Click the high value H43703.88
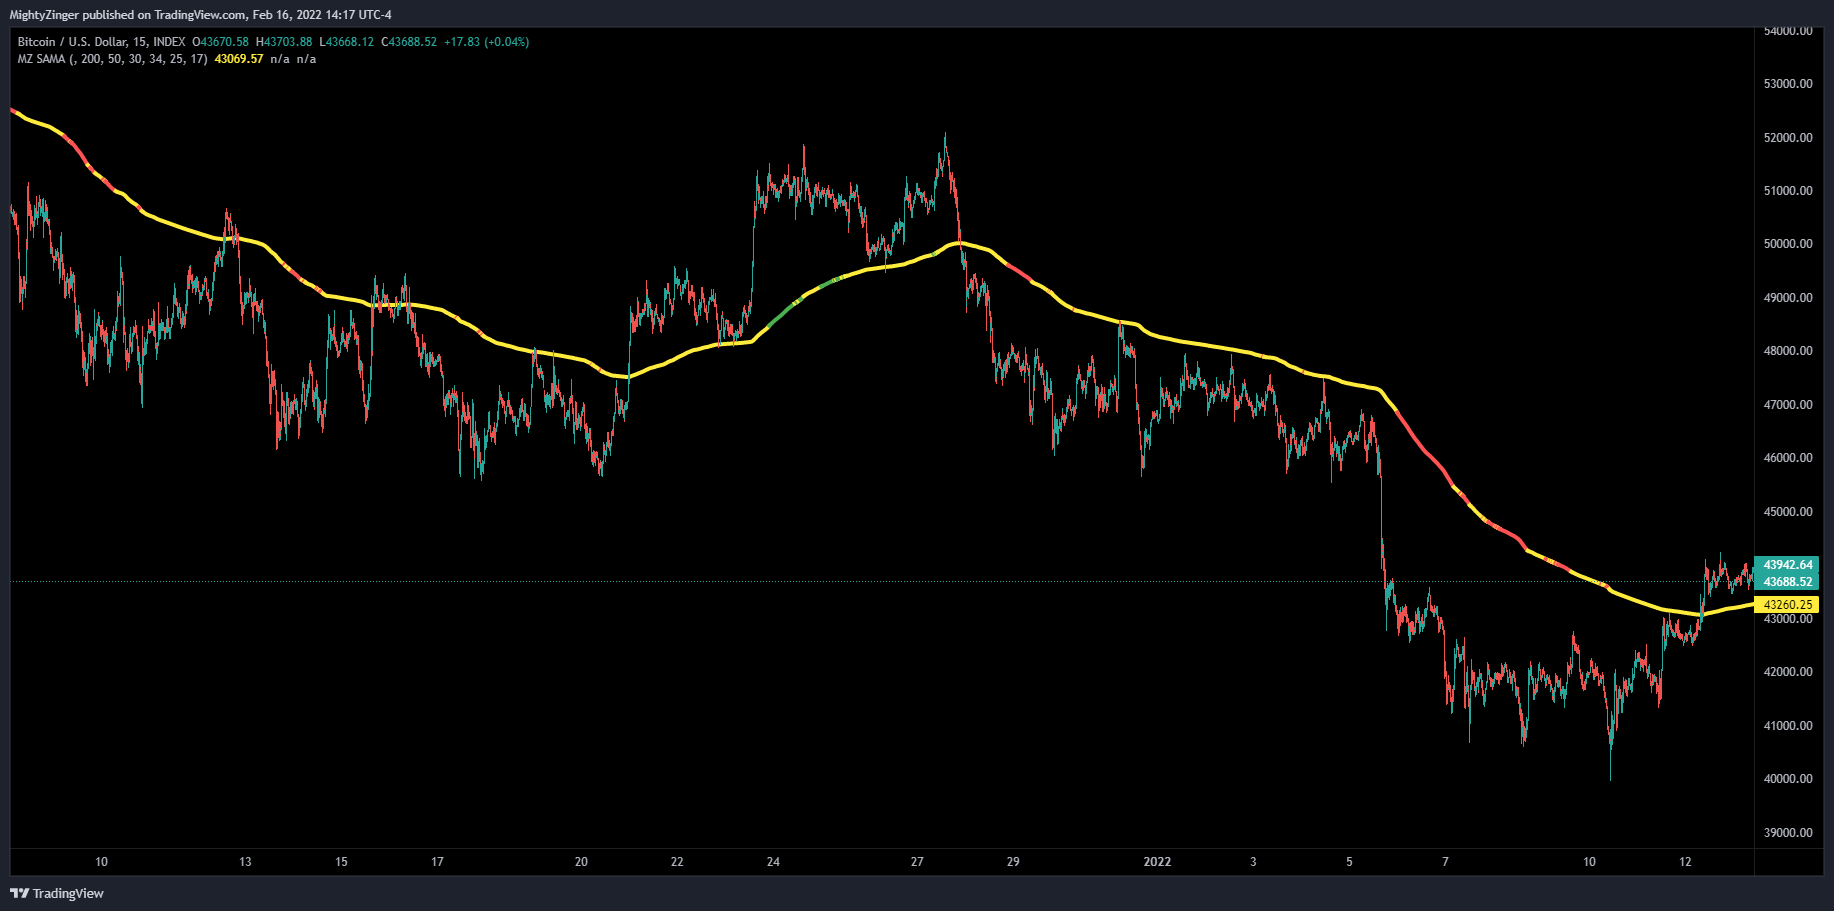The image size is (1834, 911). click(284, 42)
